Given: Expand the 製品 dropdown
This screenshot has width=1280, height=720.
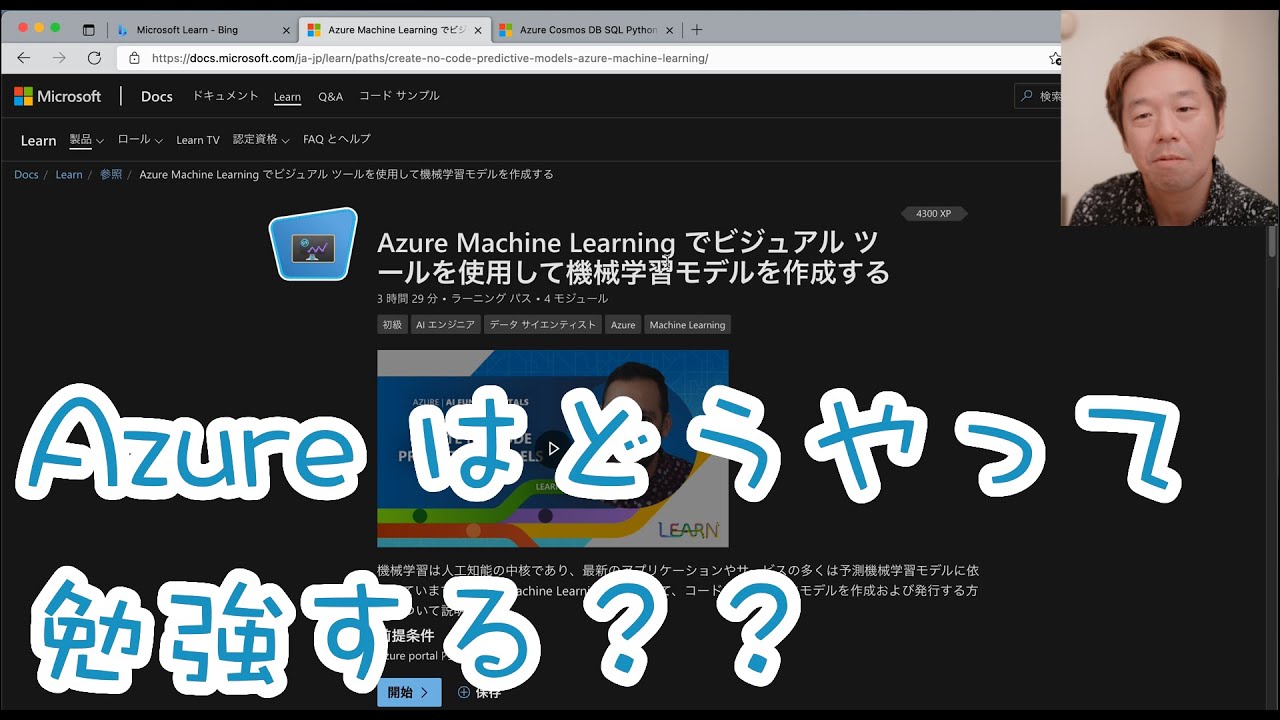Looking at the screenshot, I should (x=86, y=140).
